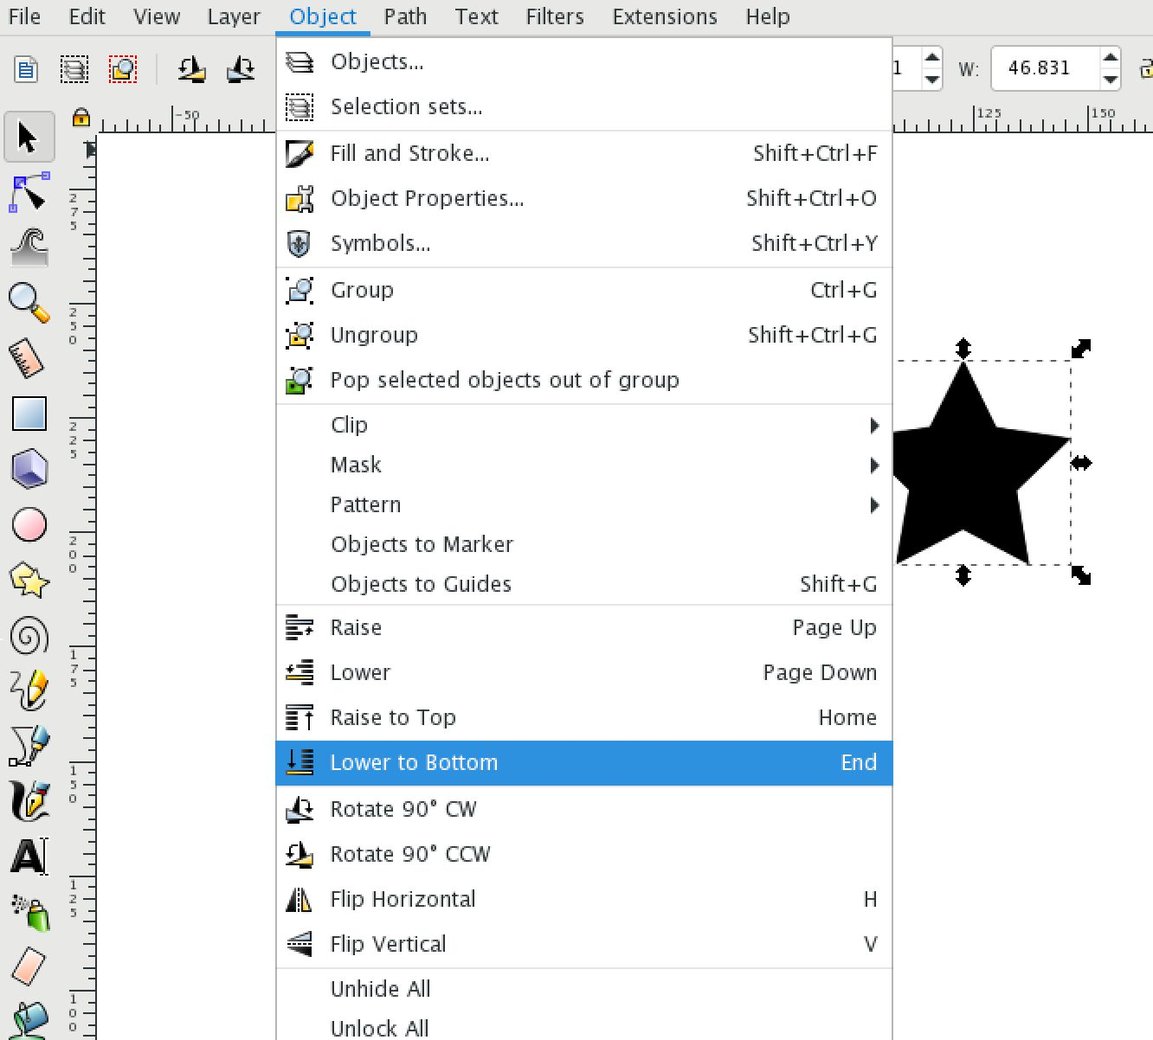Select the Calligraphy pen tool
This screenshot has width=1153, height=1040.
(28, 800)
